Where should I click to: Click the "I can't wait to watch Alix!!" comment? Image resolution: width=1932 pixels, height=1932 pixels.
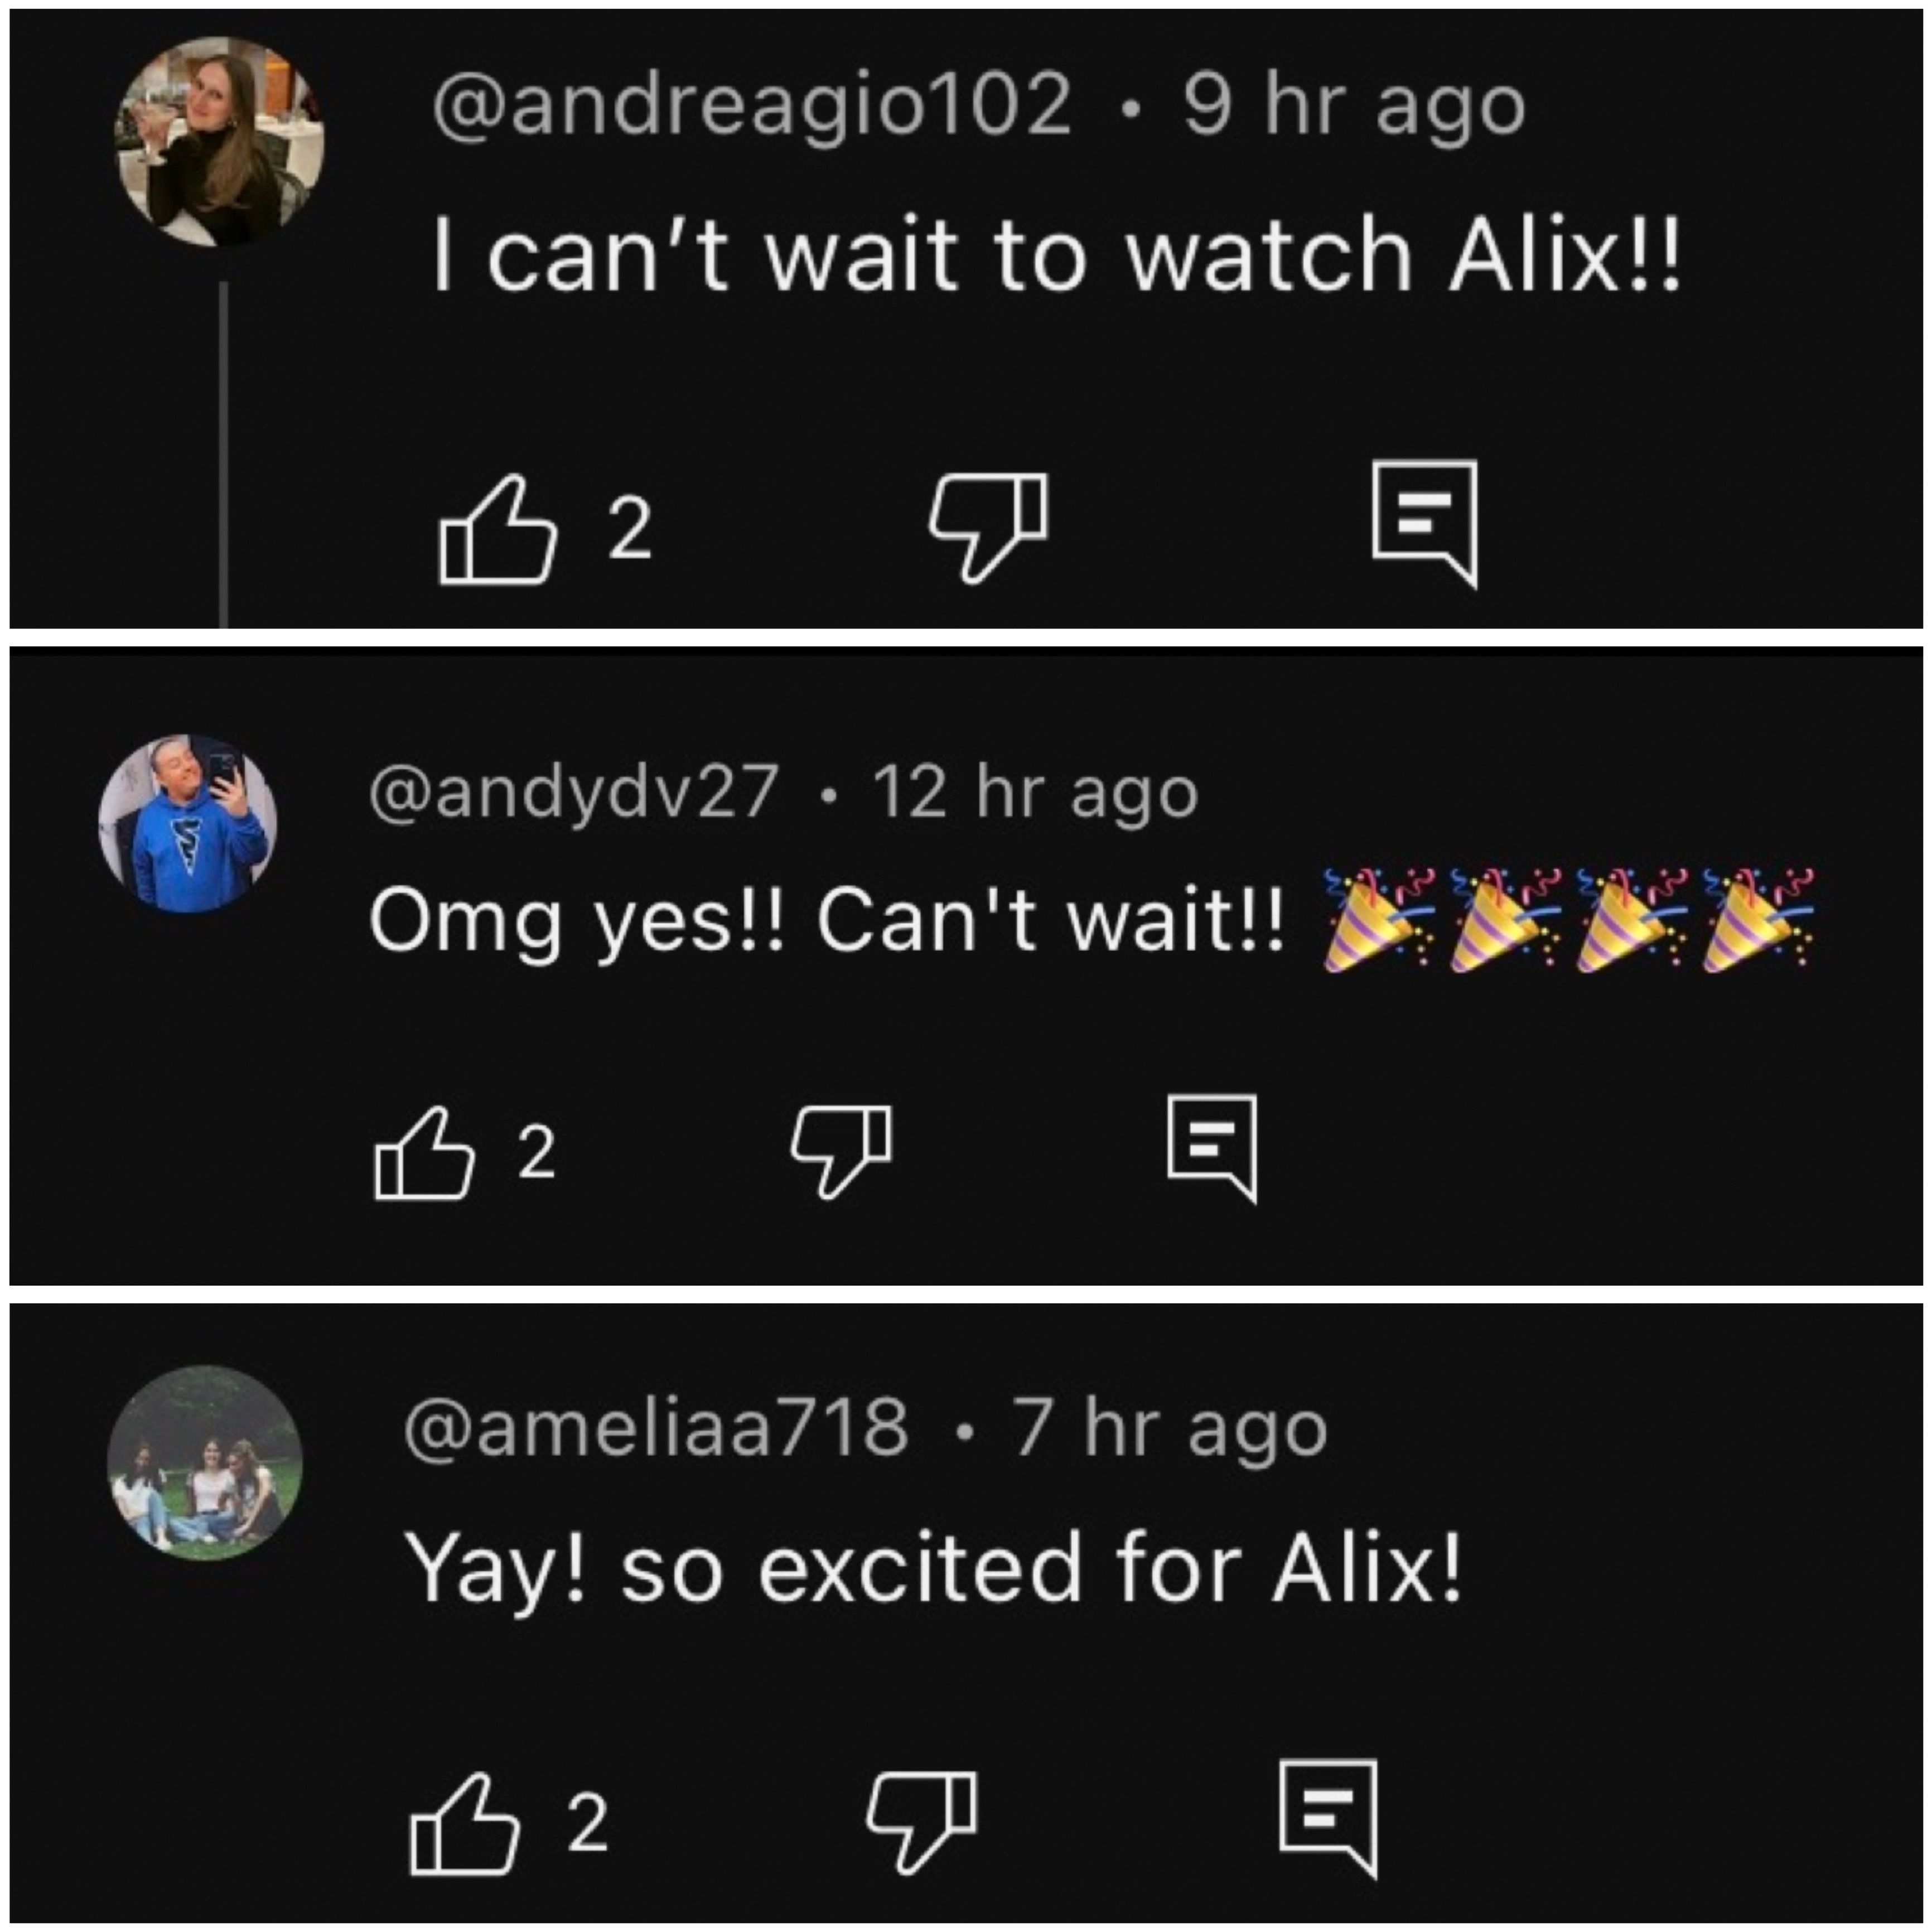pos(1057,256)
